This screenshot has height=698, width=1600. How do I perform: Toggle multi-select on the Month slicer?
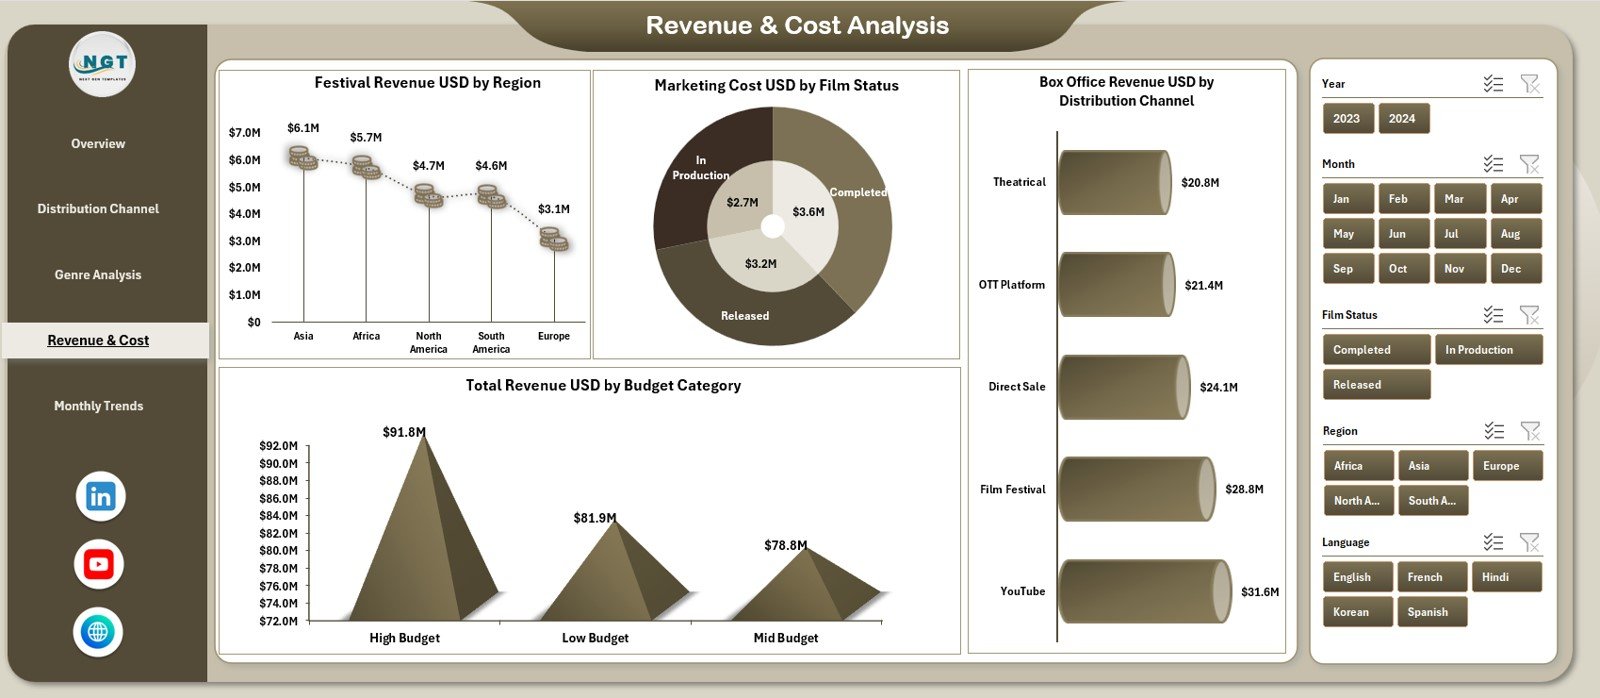(1493, 164)
